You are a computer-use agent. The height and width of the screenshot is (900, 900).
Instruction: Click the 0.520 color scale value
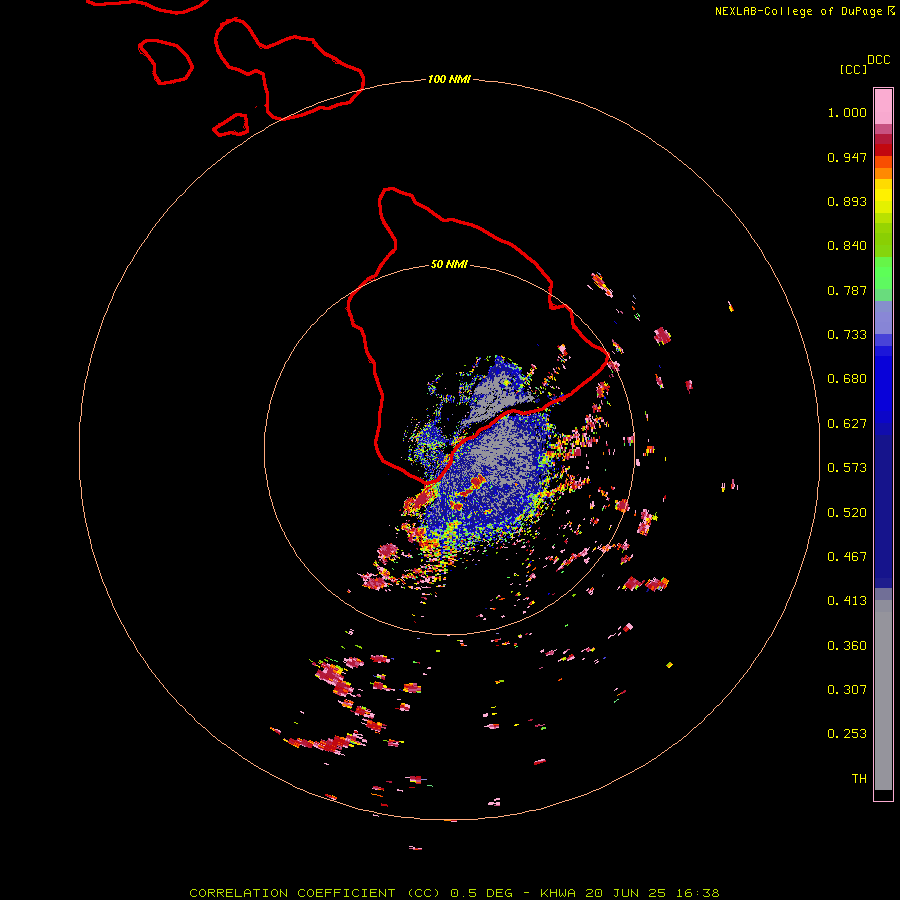pos(847,513)
